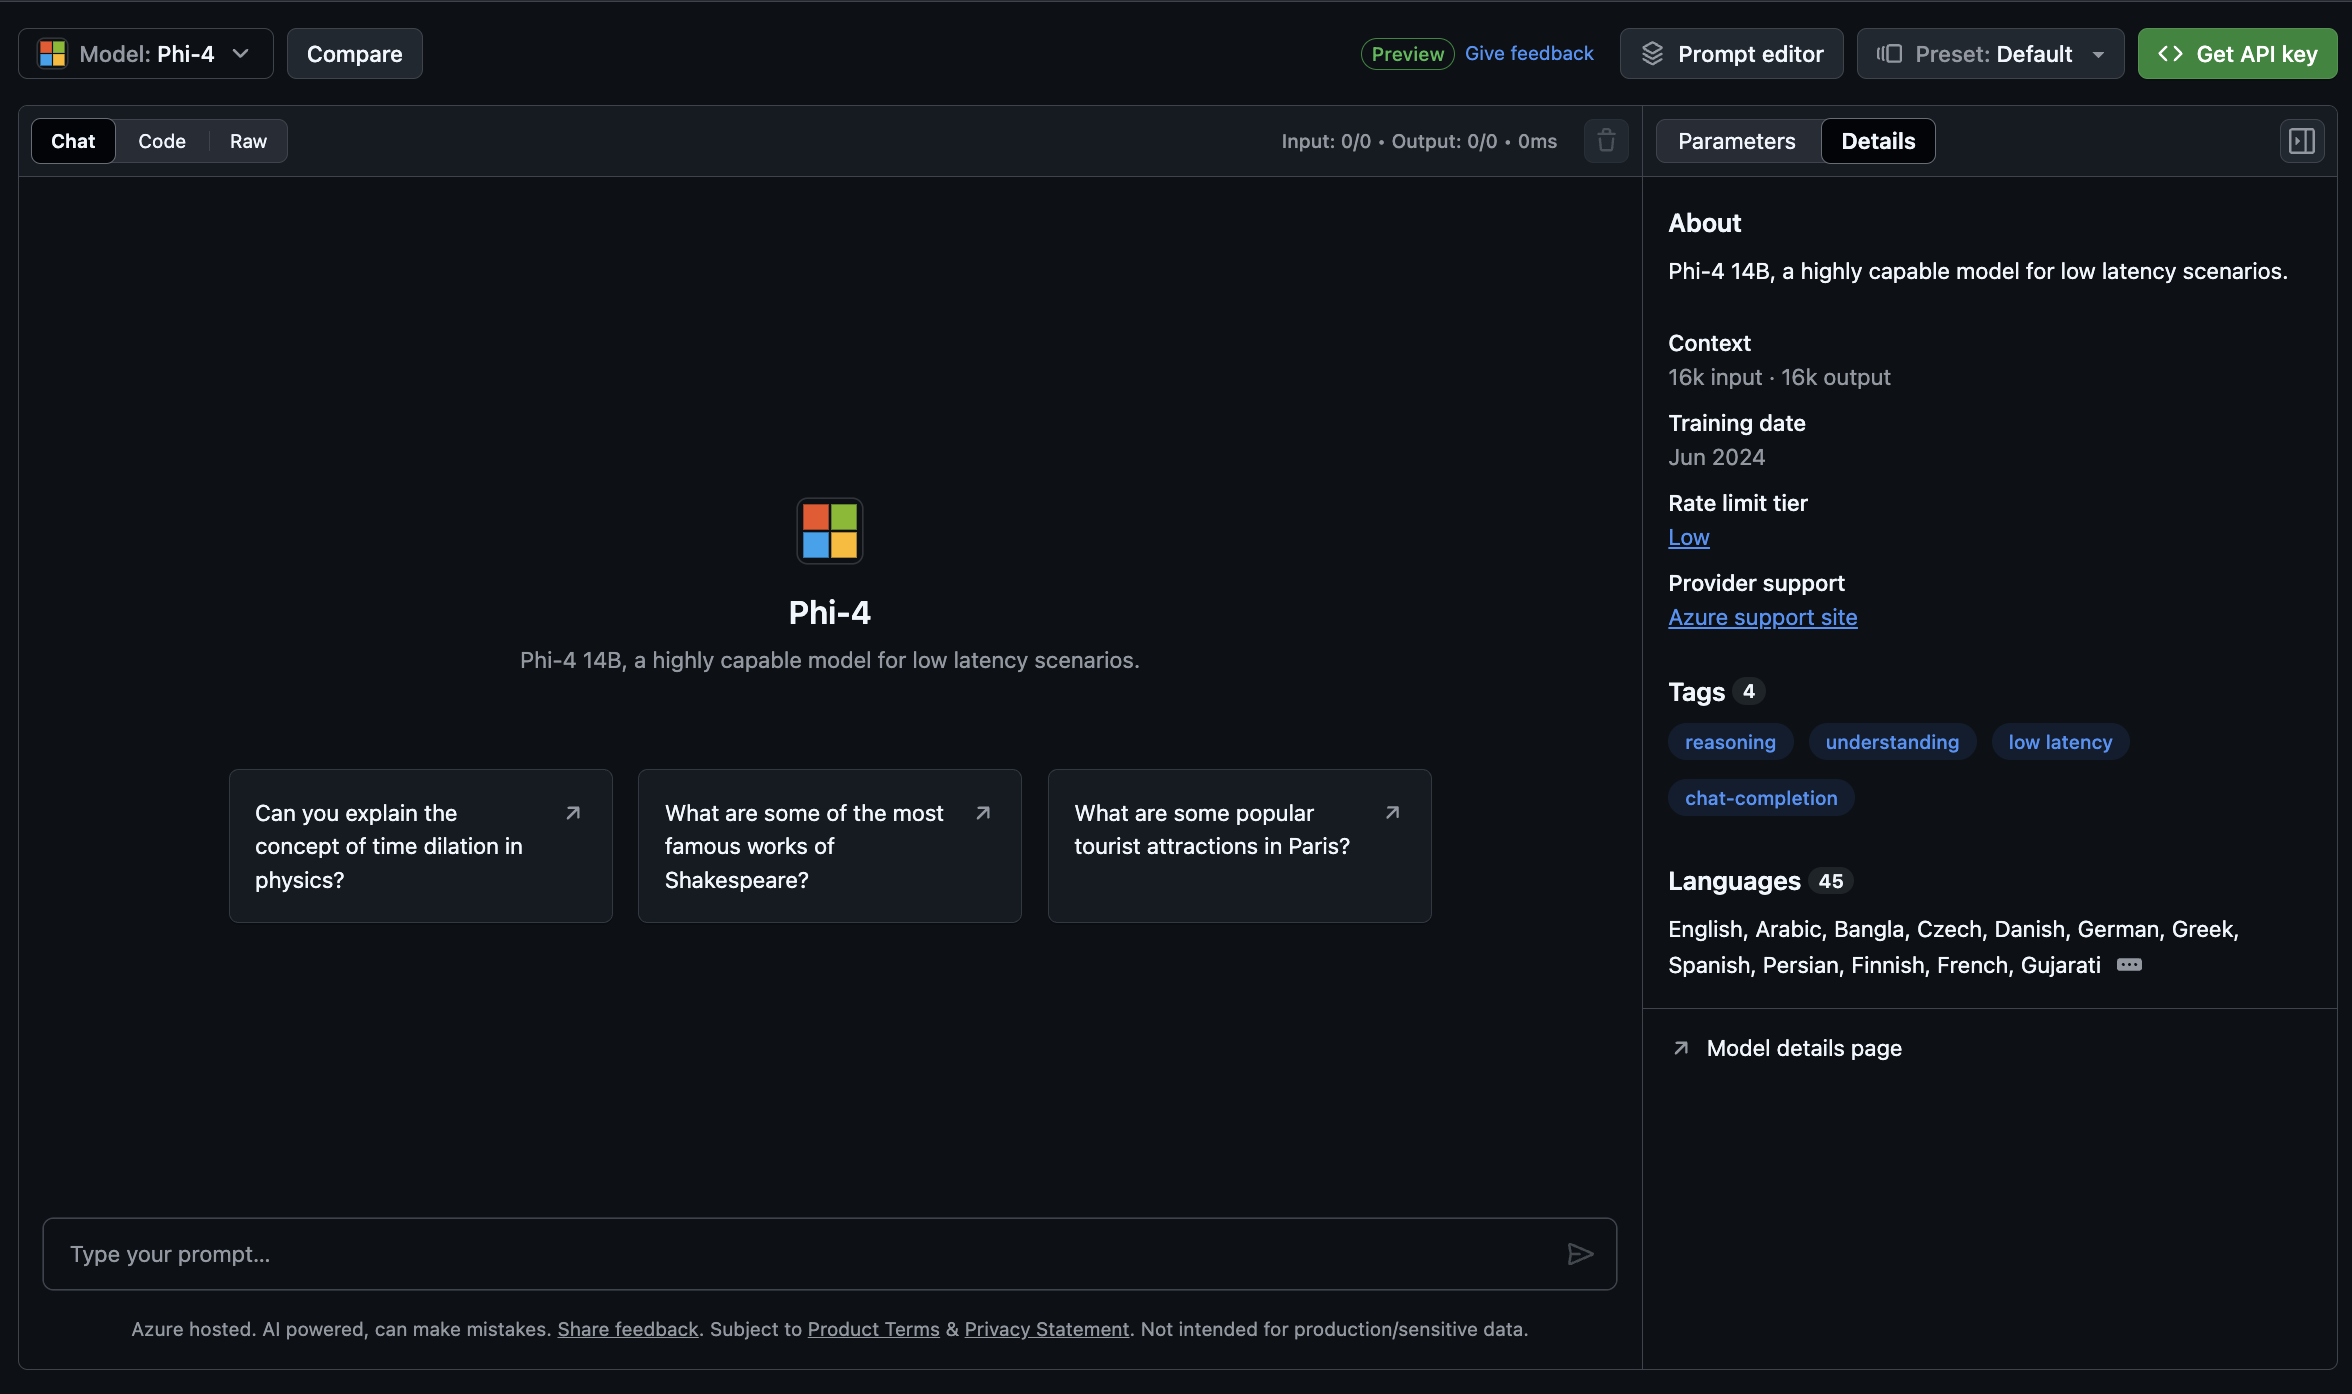Click the low latency tag
Viewport: 2352px width, 1394px height.
click(2060, 742)
